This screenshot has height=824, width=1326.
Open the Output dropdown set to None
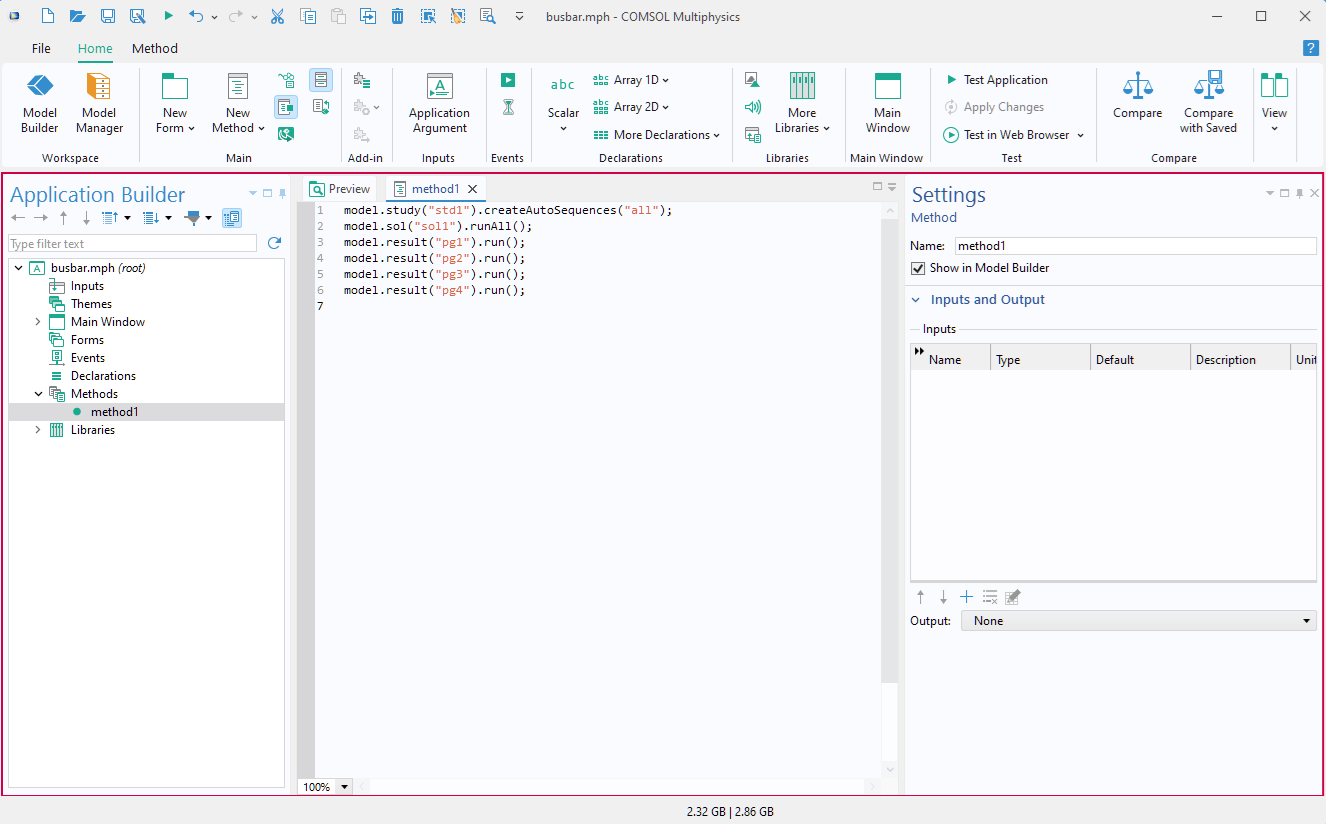pyautogui.click(x=1138, y=621)
